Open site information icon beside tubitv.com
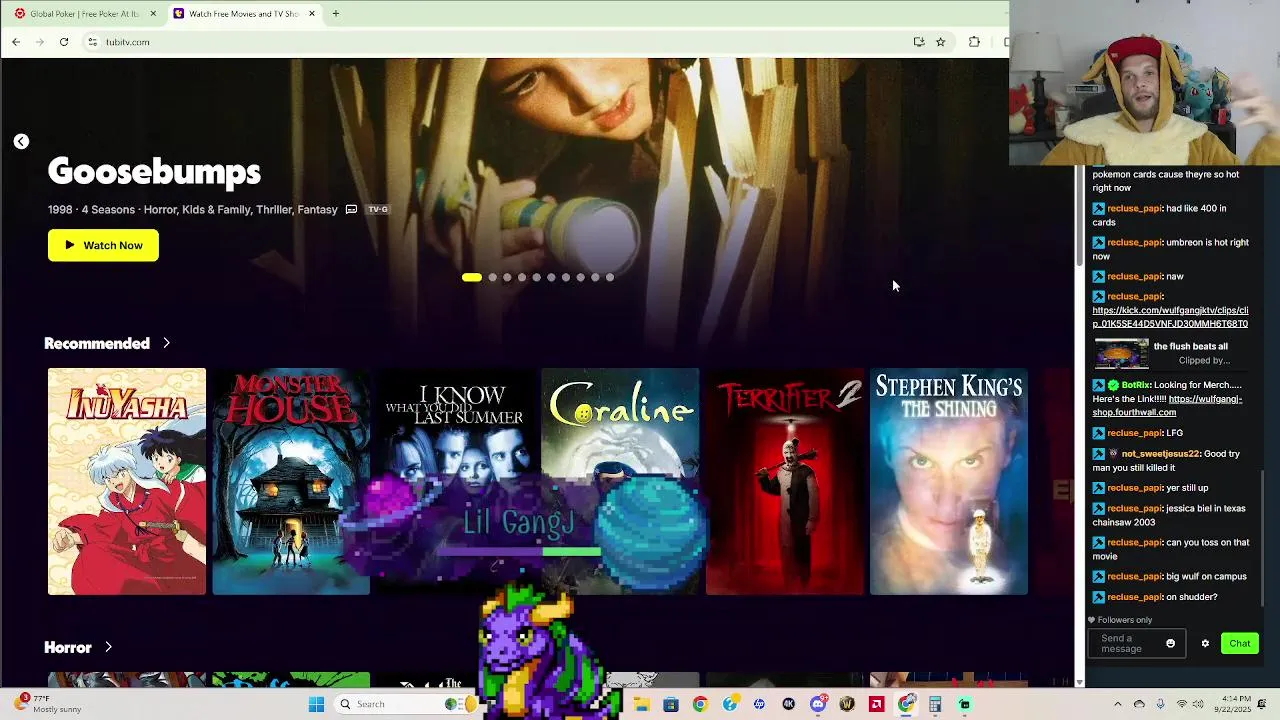Screen dimensions: 1280x720 pos(92,42)
